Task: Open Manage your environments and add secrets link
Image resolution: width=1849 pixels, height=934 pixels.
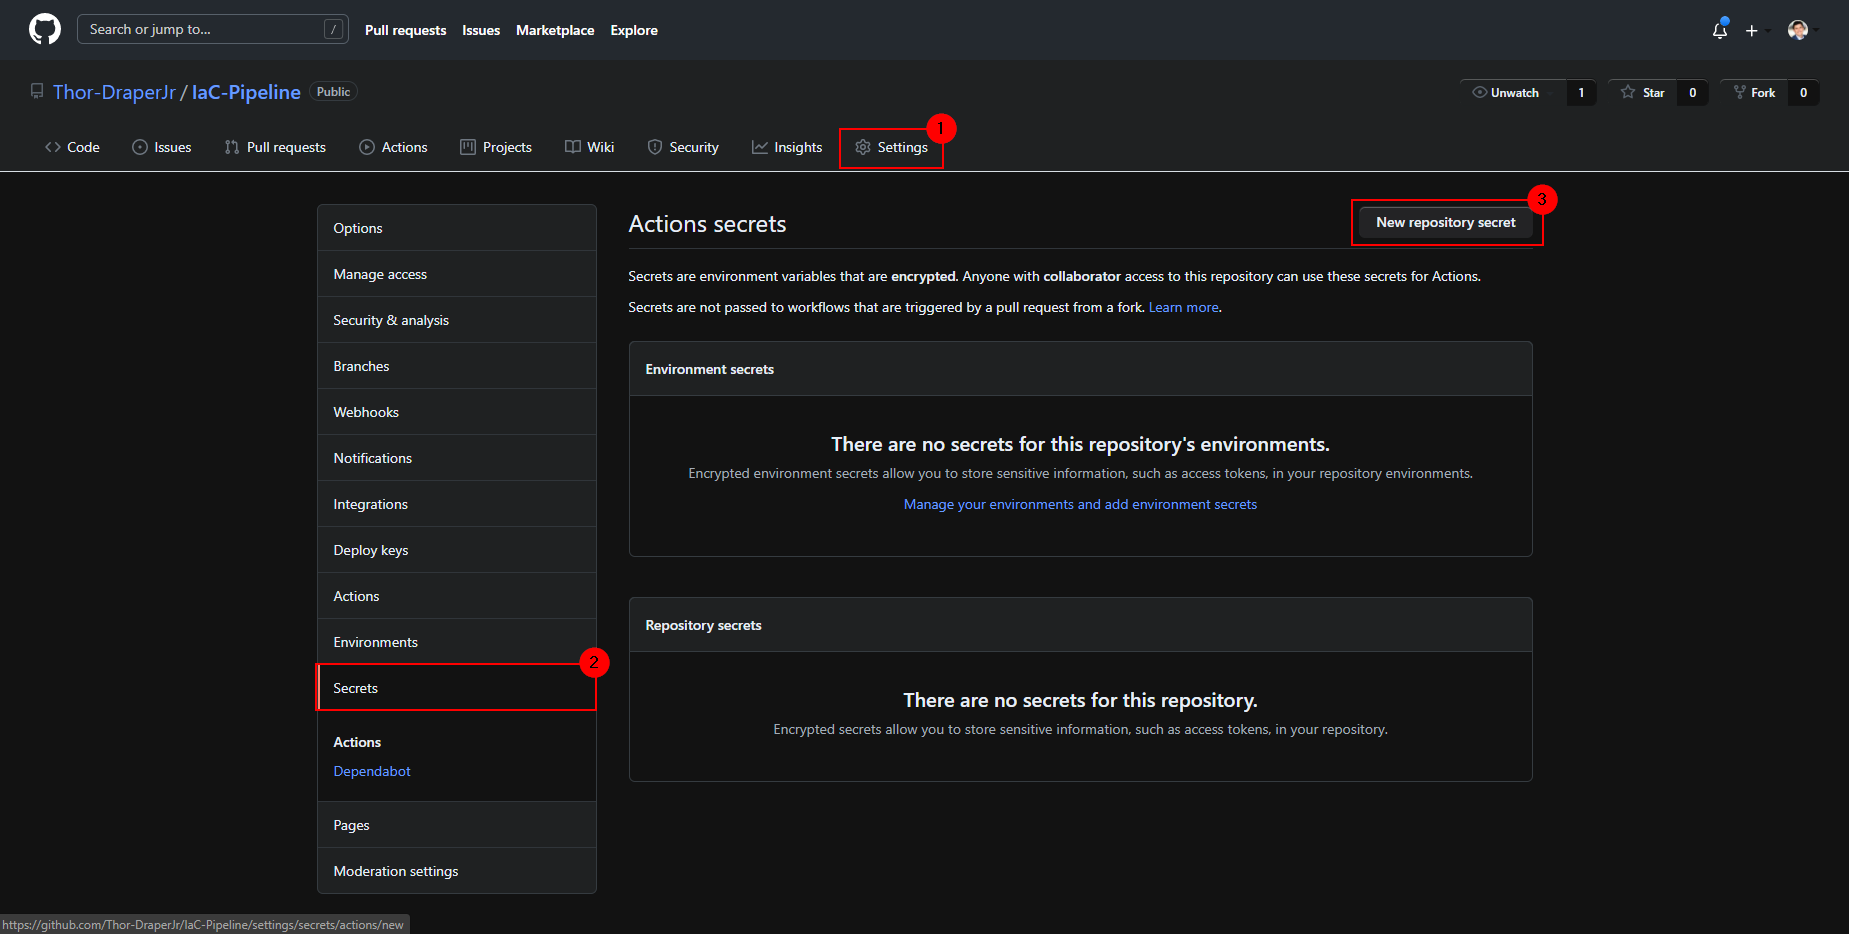Action: point(1080,504)
